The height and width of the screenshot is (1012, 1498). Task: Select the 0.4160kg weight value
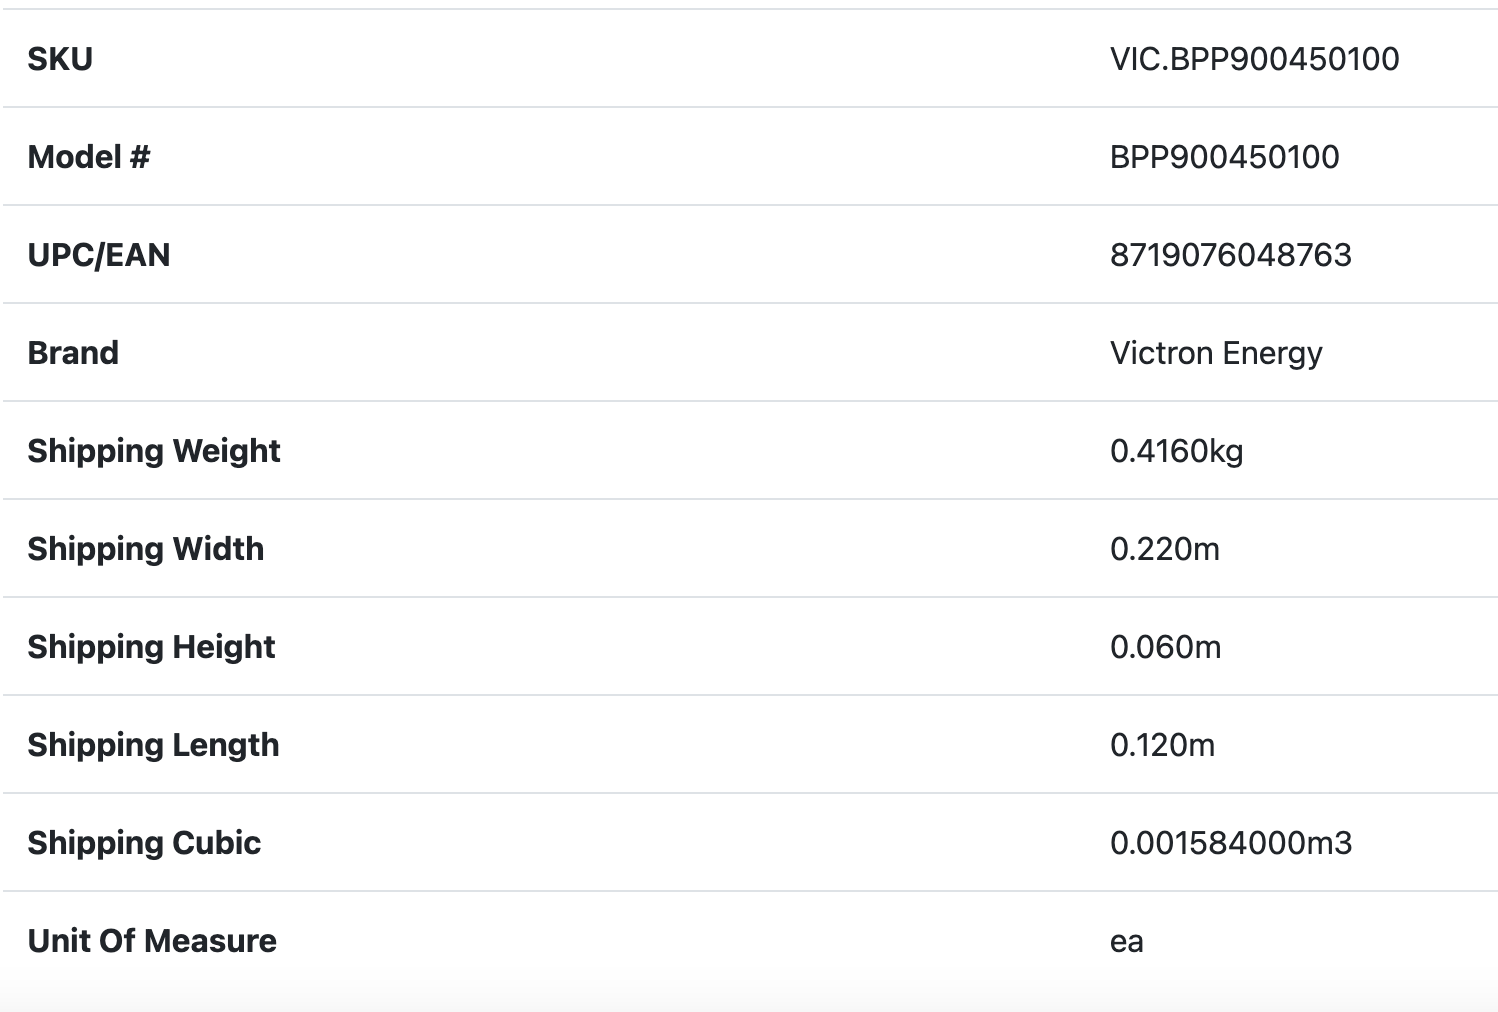1176,451
